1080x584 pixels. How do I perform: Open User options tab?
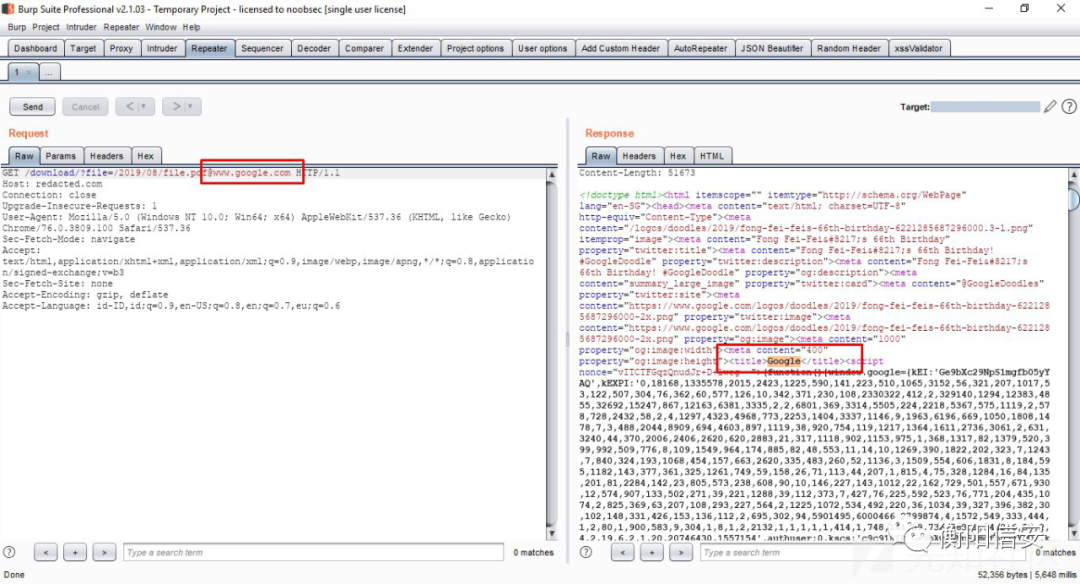543,48
